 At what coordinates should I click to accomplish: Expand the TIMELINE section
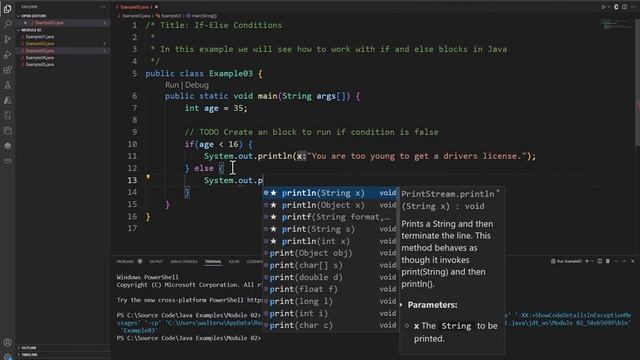(x=29, y=355)
